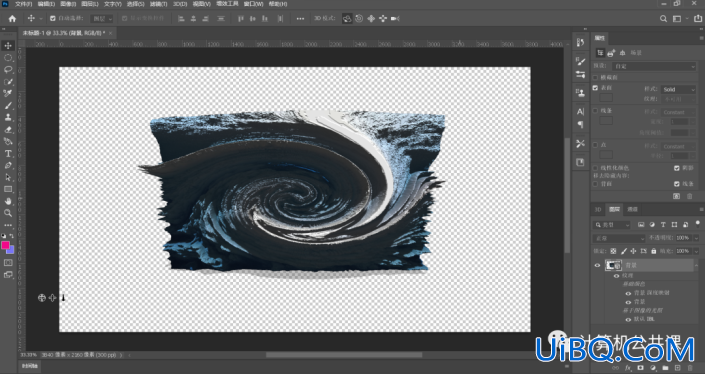Image resolution: width=705 pixels, height=374 pixels.
Task: Uncheck the 表面 checkbox
Action: tap(595, 88)
